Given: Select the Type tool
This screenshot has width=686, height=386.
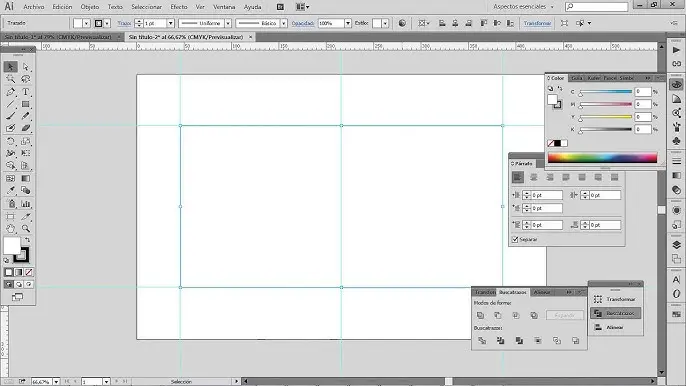Looking at the screenshot, I should point(26,92).
